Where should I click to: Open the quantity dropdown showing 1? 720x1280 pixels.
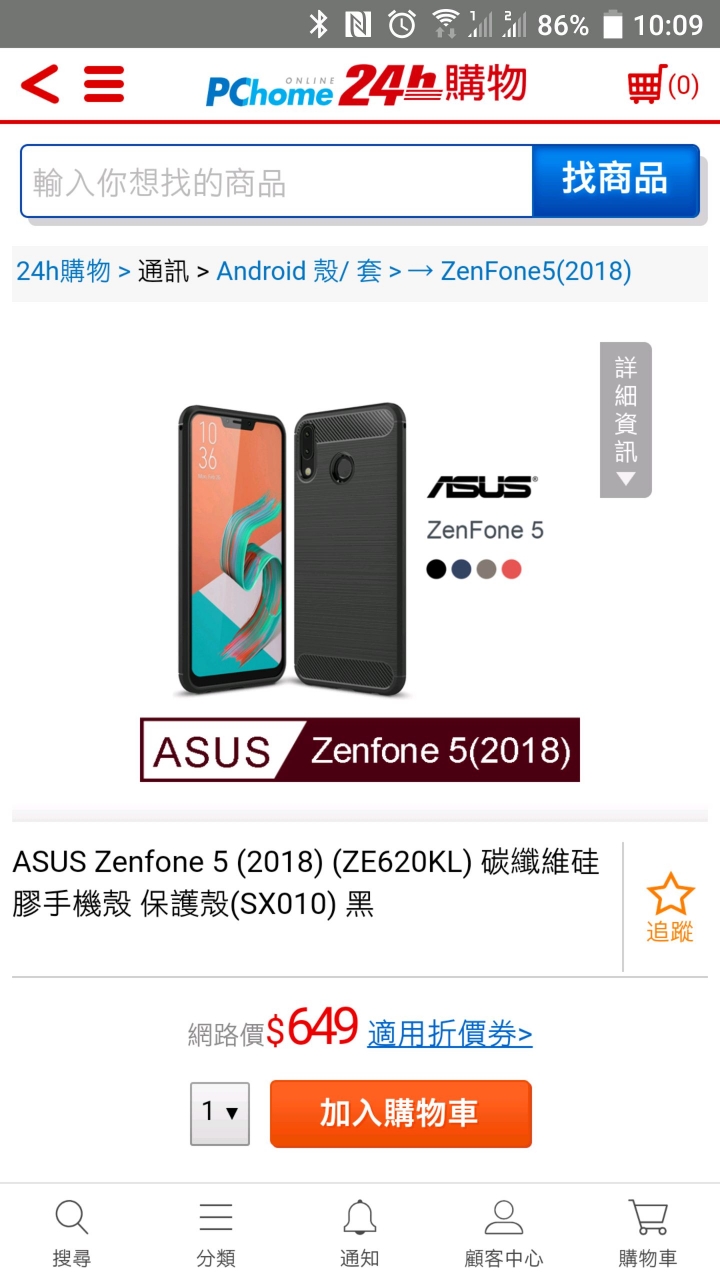click(x=220, y=1113)
